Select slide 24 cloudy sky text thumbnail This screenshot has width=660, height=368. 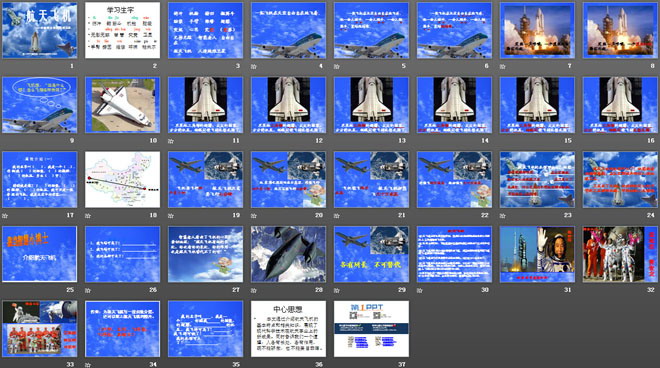[620, 180]
